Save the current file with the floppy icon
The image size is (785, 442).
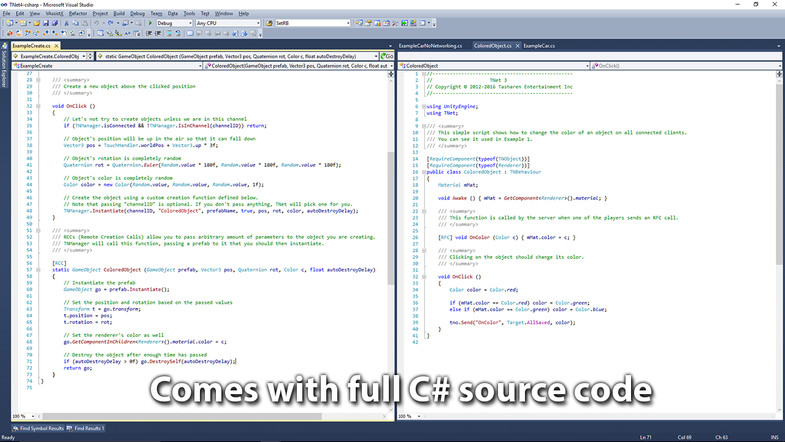[x=46, y=23]
